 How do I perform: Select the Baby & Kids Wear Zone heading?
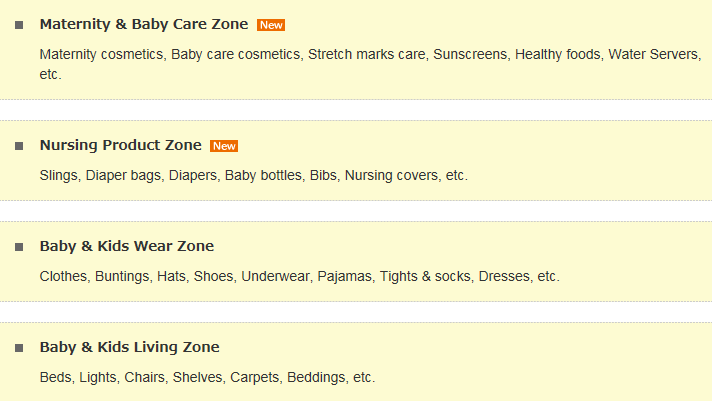click(127, 246)
